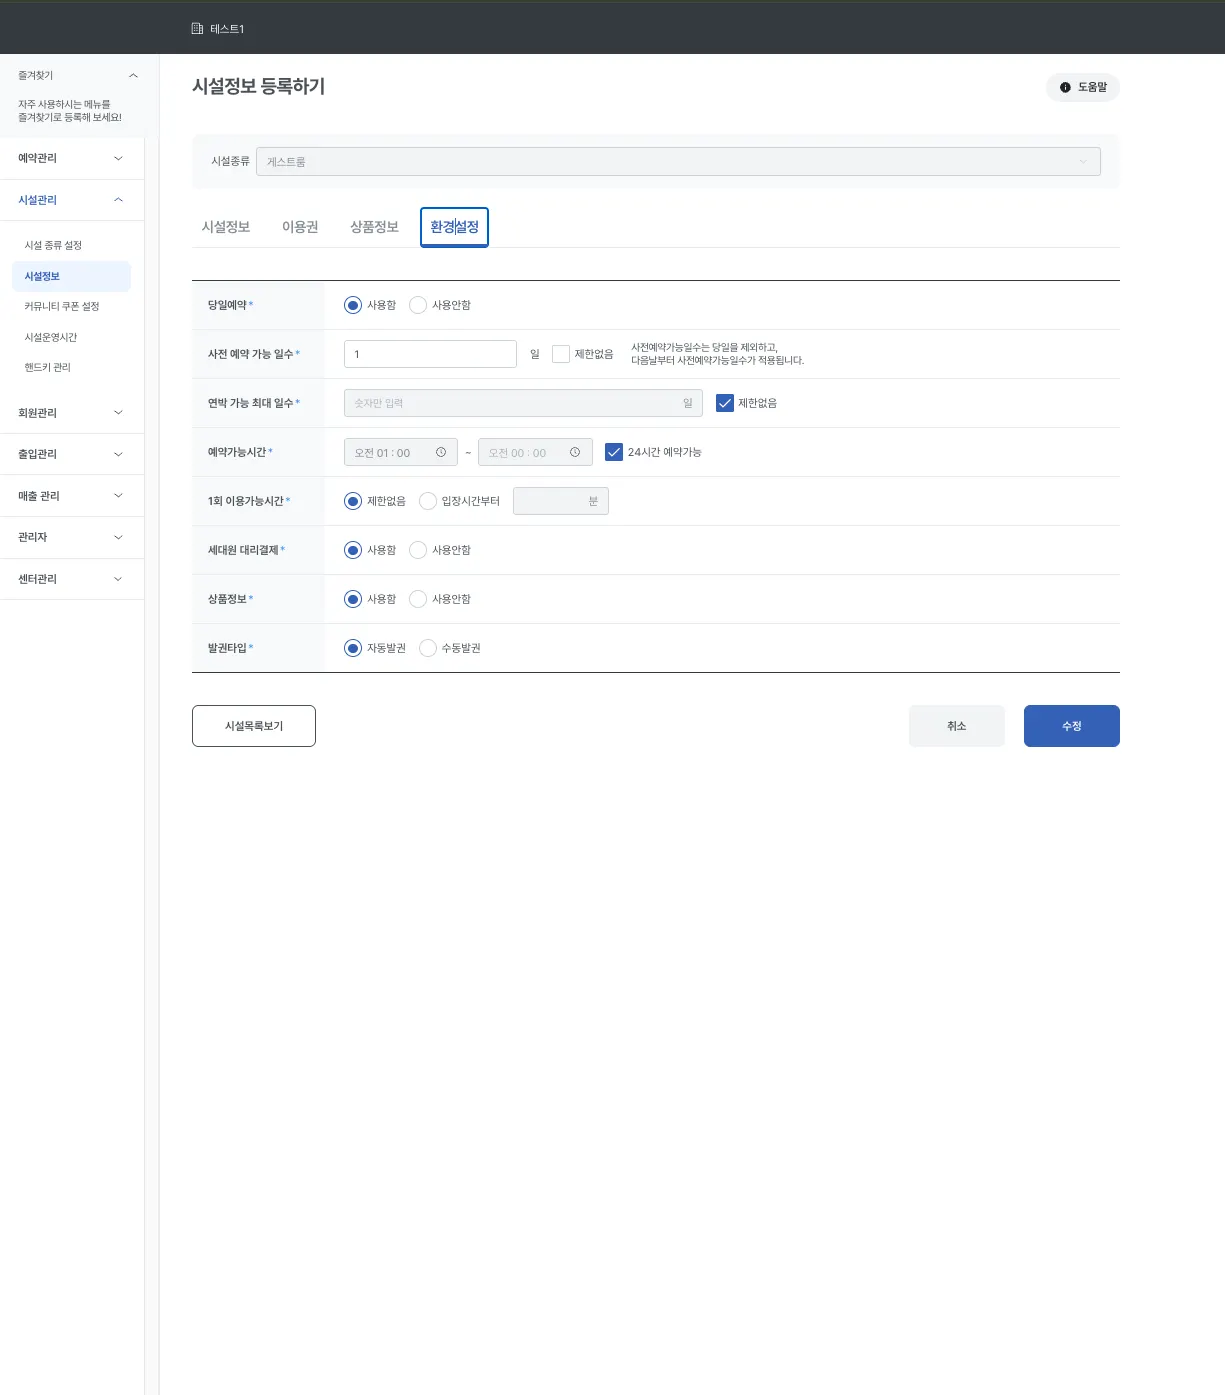
Task: Collapse the 즐겨찾기 section
Action: pos(133,76)
